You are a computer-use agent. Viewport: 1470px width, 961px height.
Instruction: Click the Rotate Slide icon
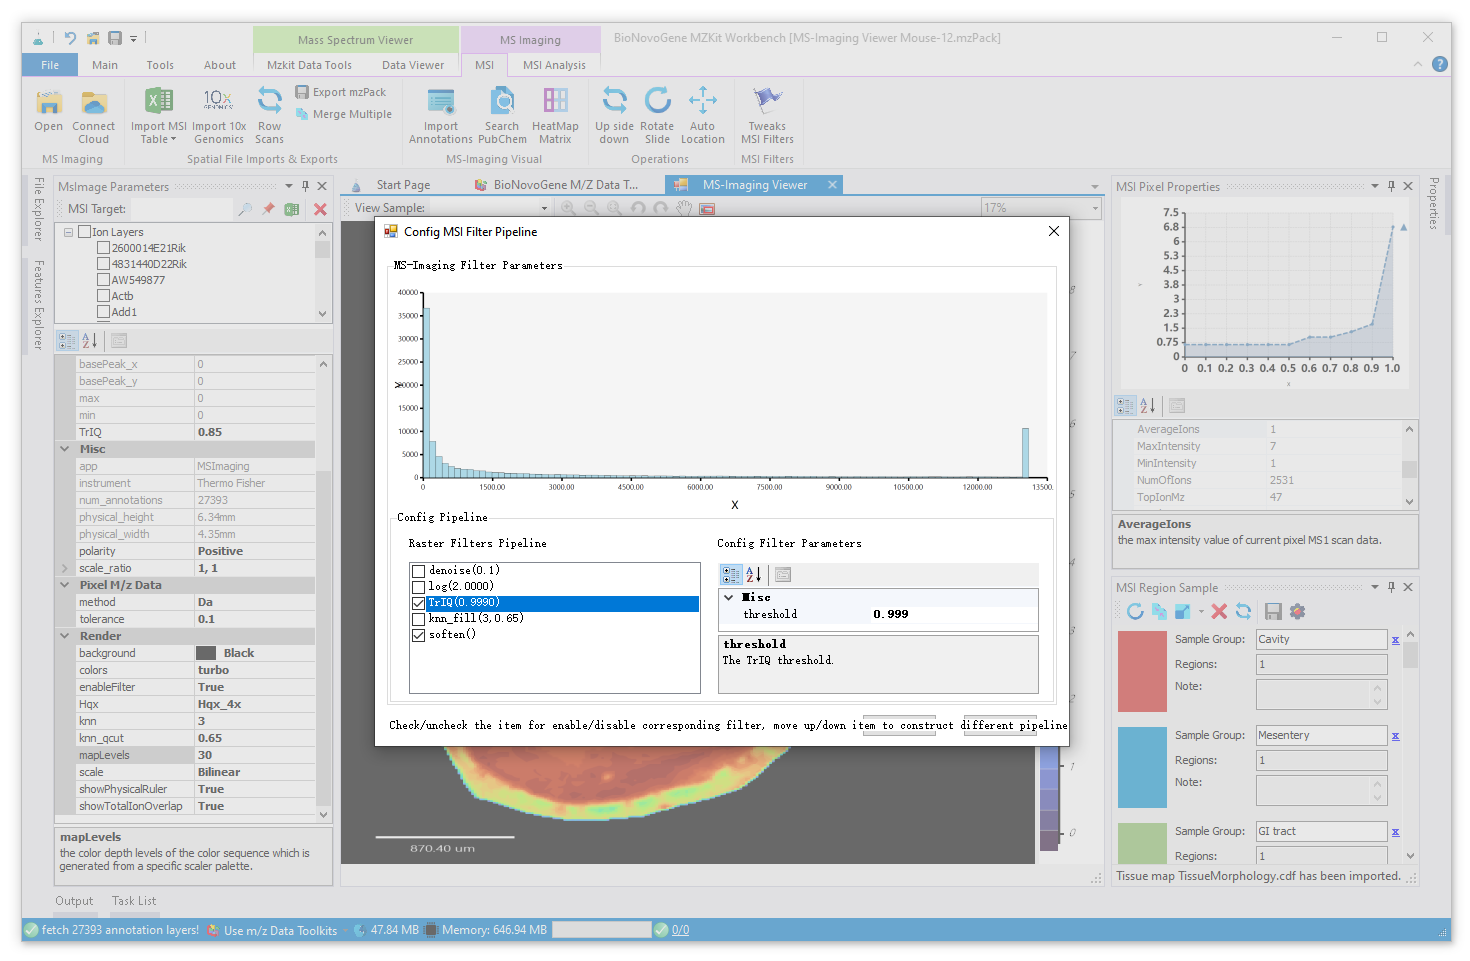click(x=657, y=101)
